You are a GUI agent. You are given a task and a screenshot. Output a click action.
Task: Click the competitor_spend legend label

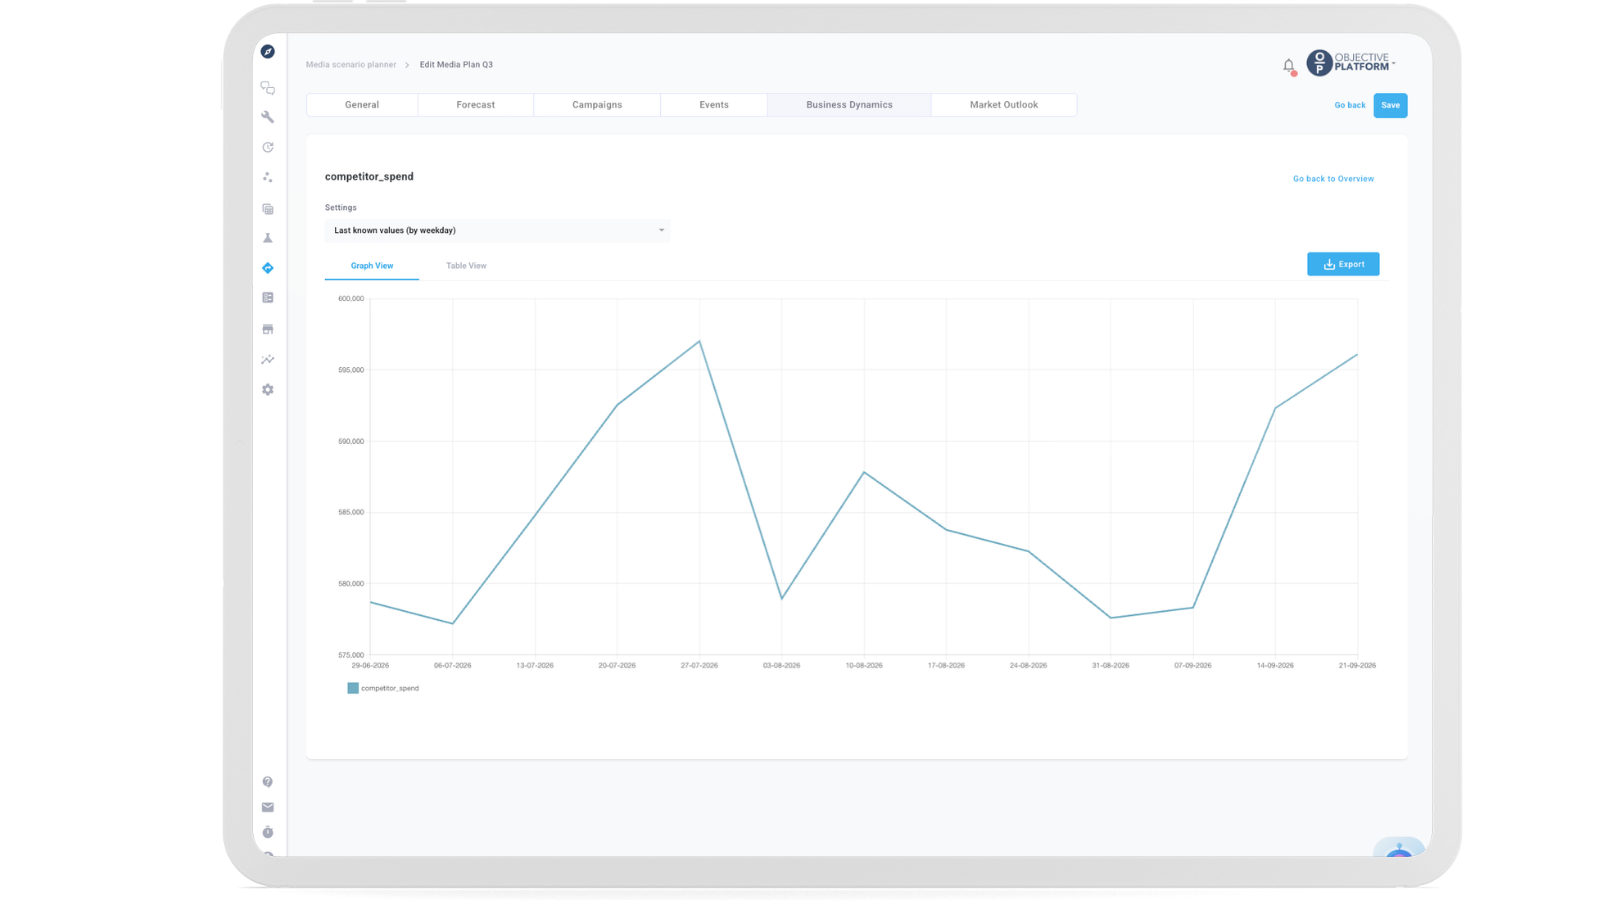point(390,688)
